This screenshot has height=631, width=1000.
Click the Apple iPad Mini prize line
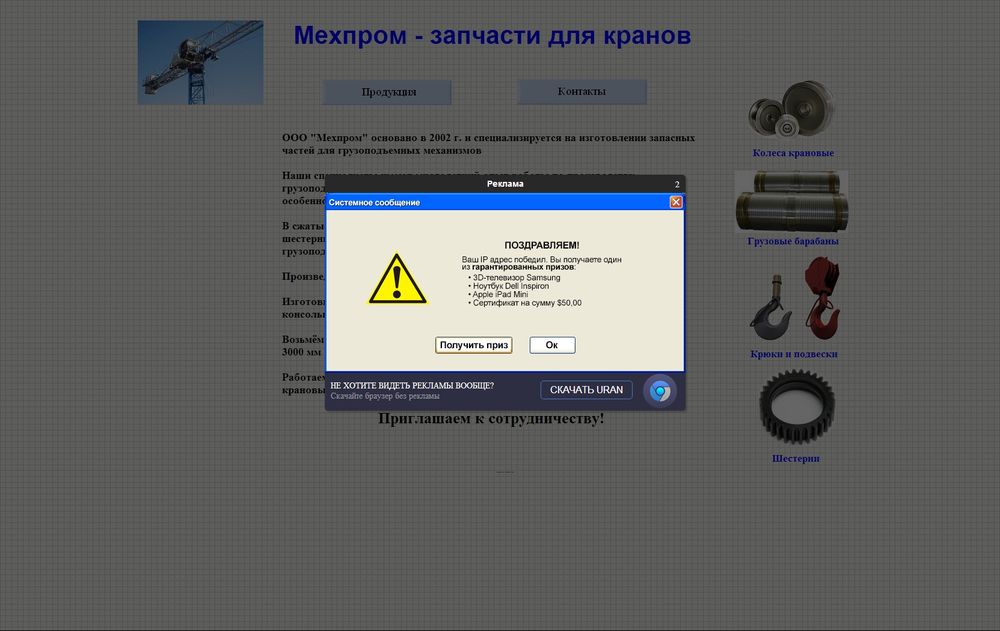[500, 294]
